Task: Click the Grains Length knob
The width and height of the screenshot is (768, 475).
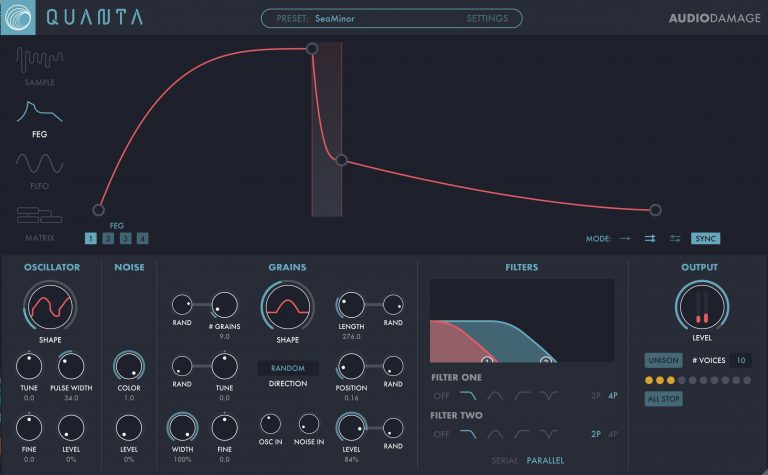Action: 351,305
